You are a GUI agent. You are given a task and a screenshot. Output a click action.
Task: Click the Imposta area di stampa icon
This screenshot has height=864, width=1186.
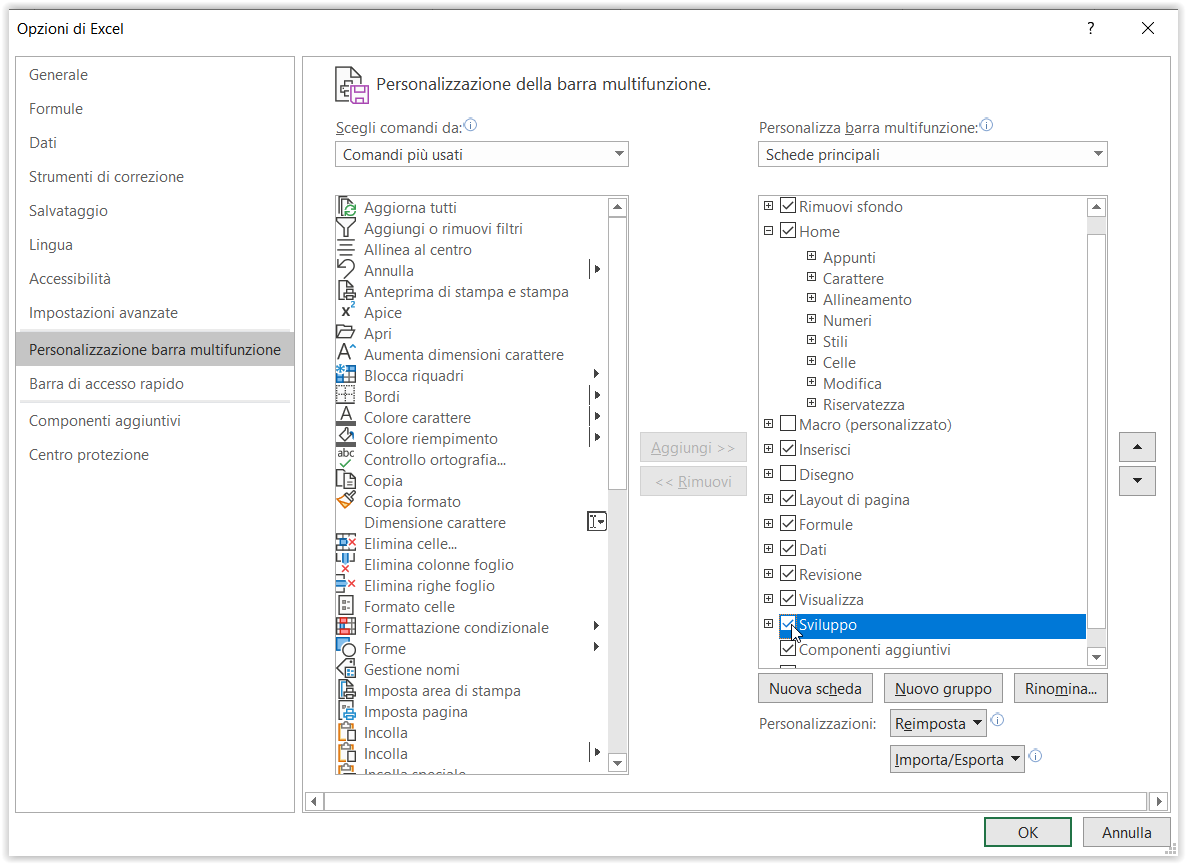(x=346, y=690)
